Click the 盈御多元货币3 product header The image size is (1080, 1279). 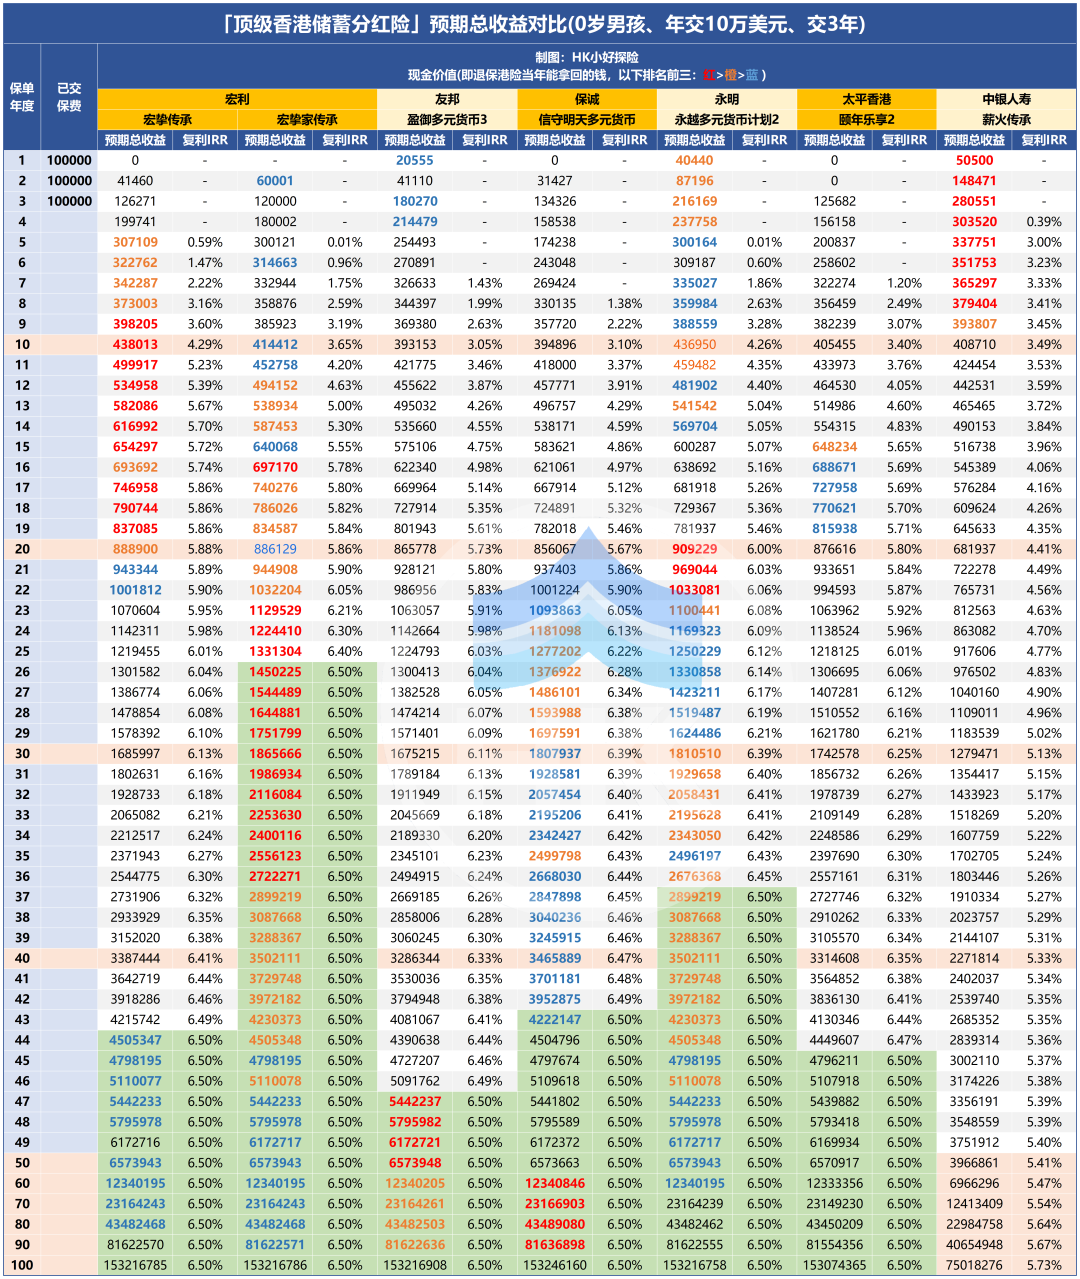[x=447, y=120]
